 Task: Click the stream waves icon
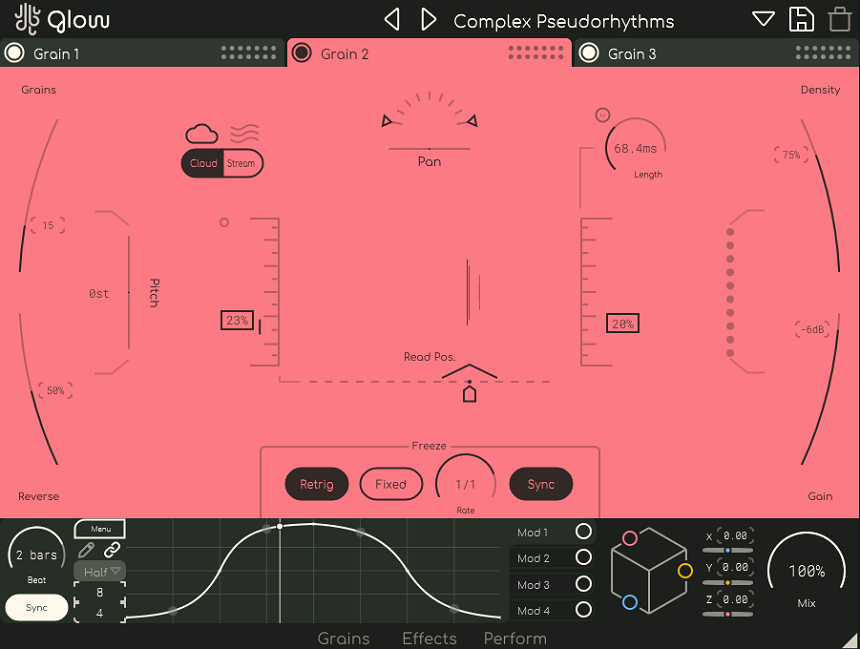245,133
